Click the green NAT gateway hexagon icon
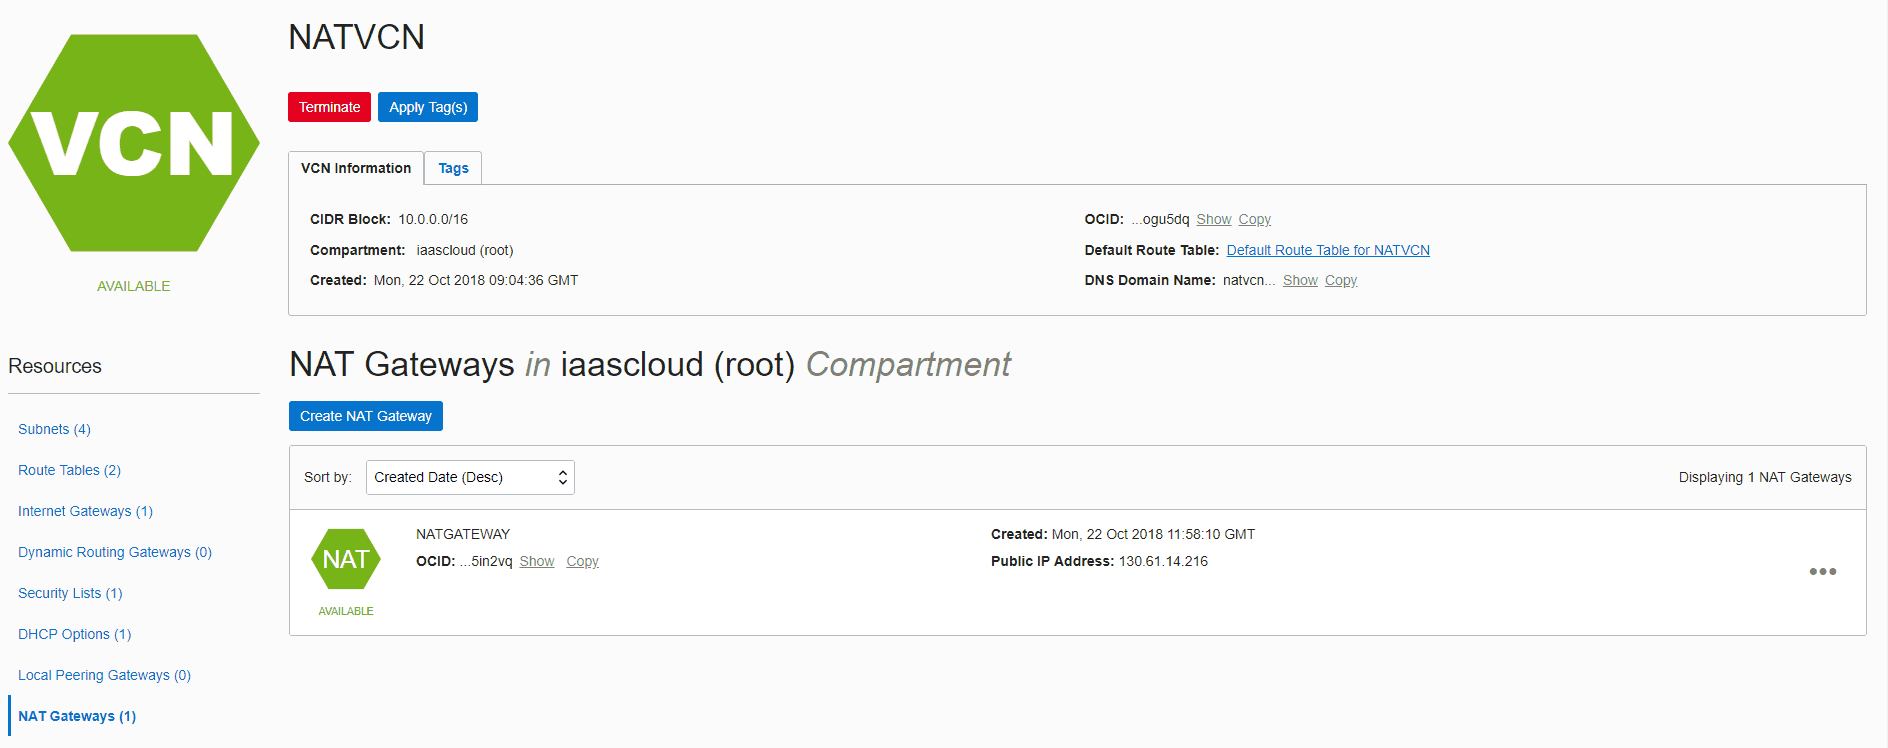1888x748 pixels. pyautogui.click(x=346, y=559)
